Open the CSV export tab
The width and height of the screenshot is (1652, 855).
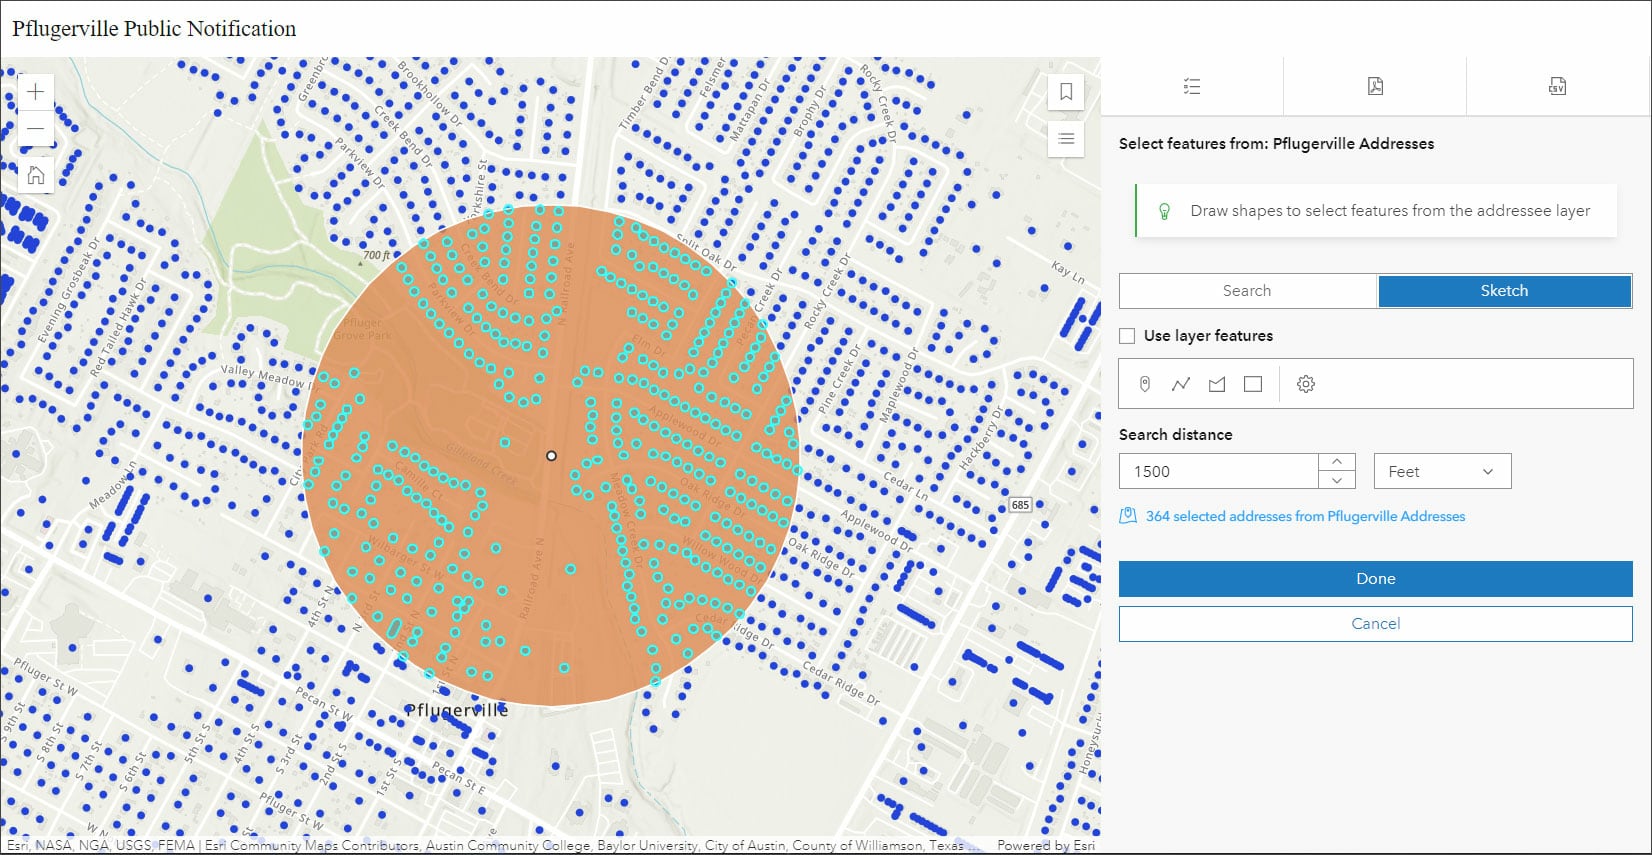tap(1557, 86)
